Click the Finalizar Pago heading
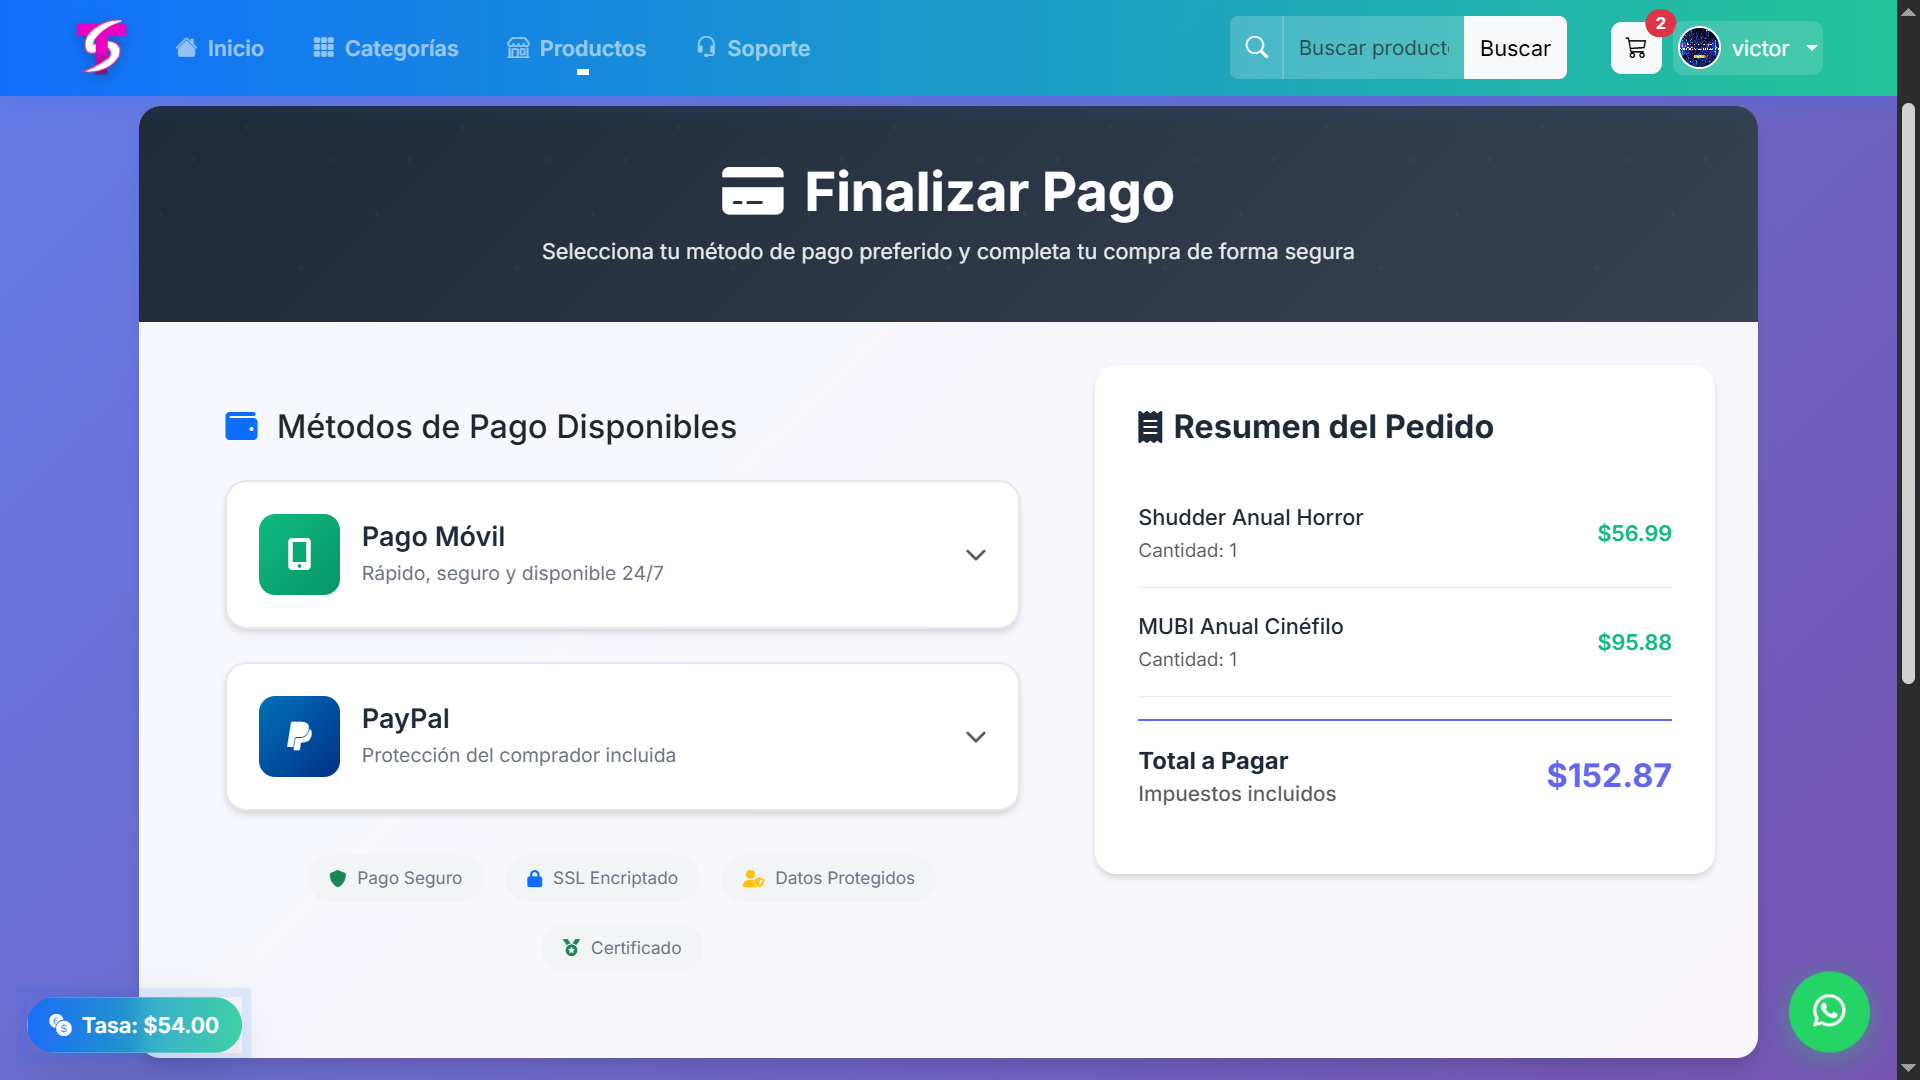 coord(989,192)
